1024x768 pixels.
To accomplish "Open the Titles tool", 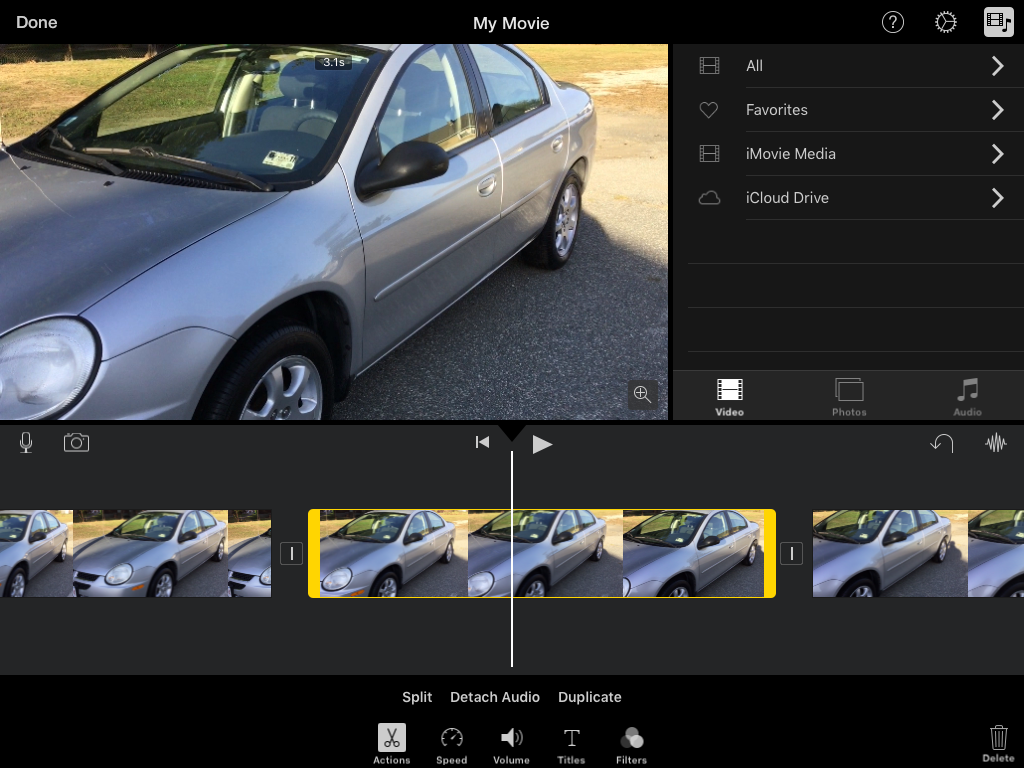I will pyautogui.click(x=571, y=746).
